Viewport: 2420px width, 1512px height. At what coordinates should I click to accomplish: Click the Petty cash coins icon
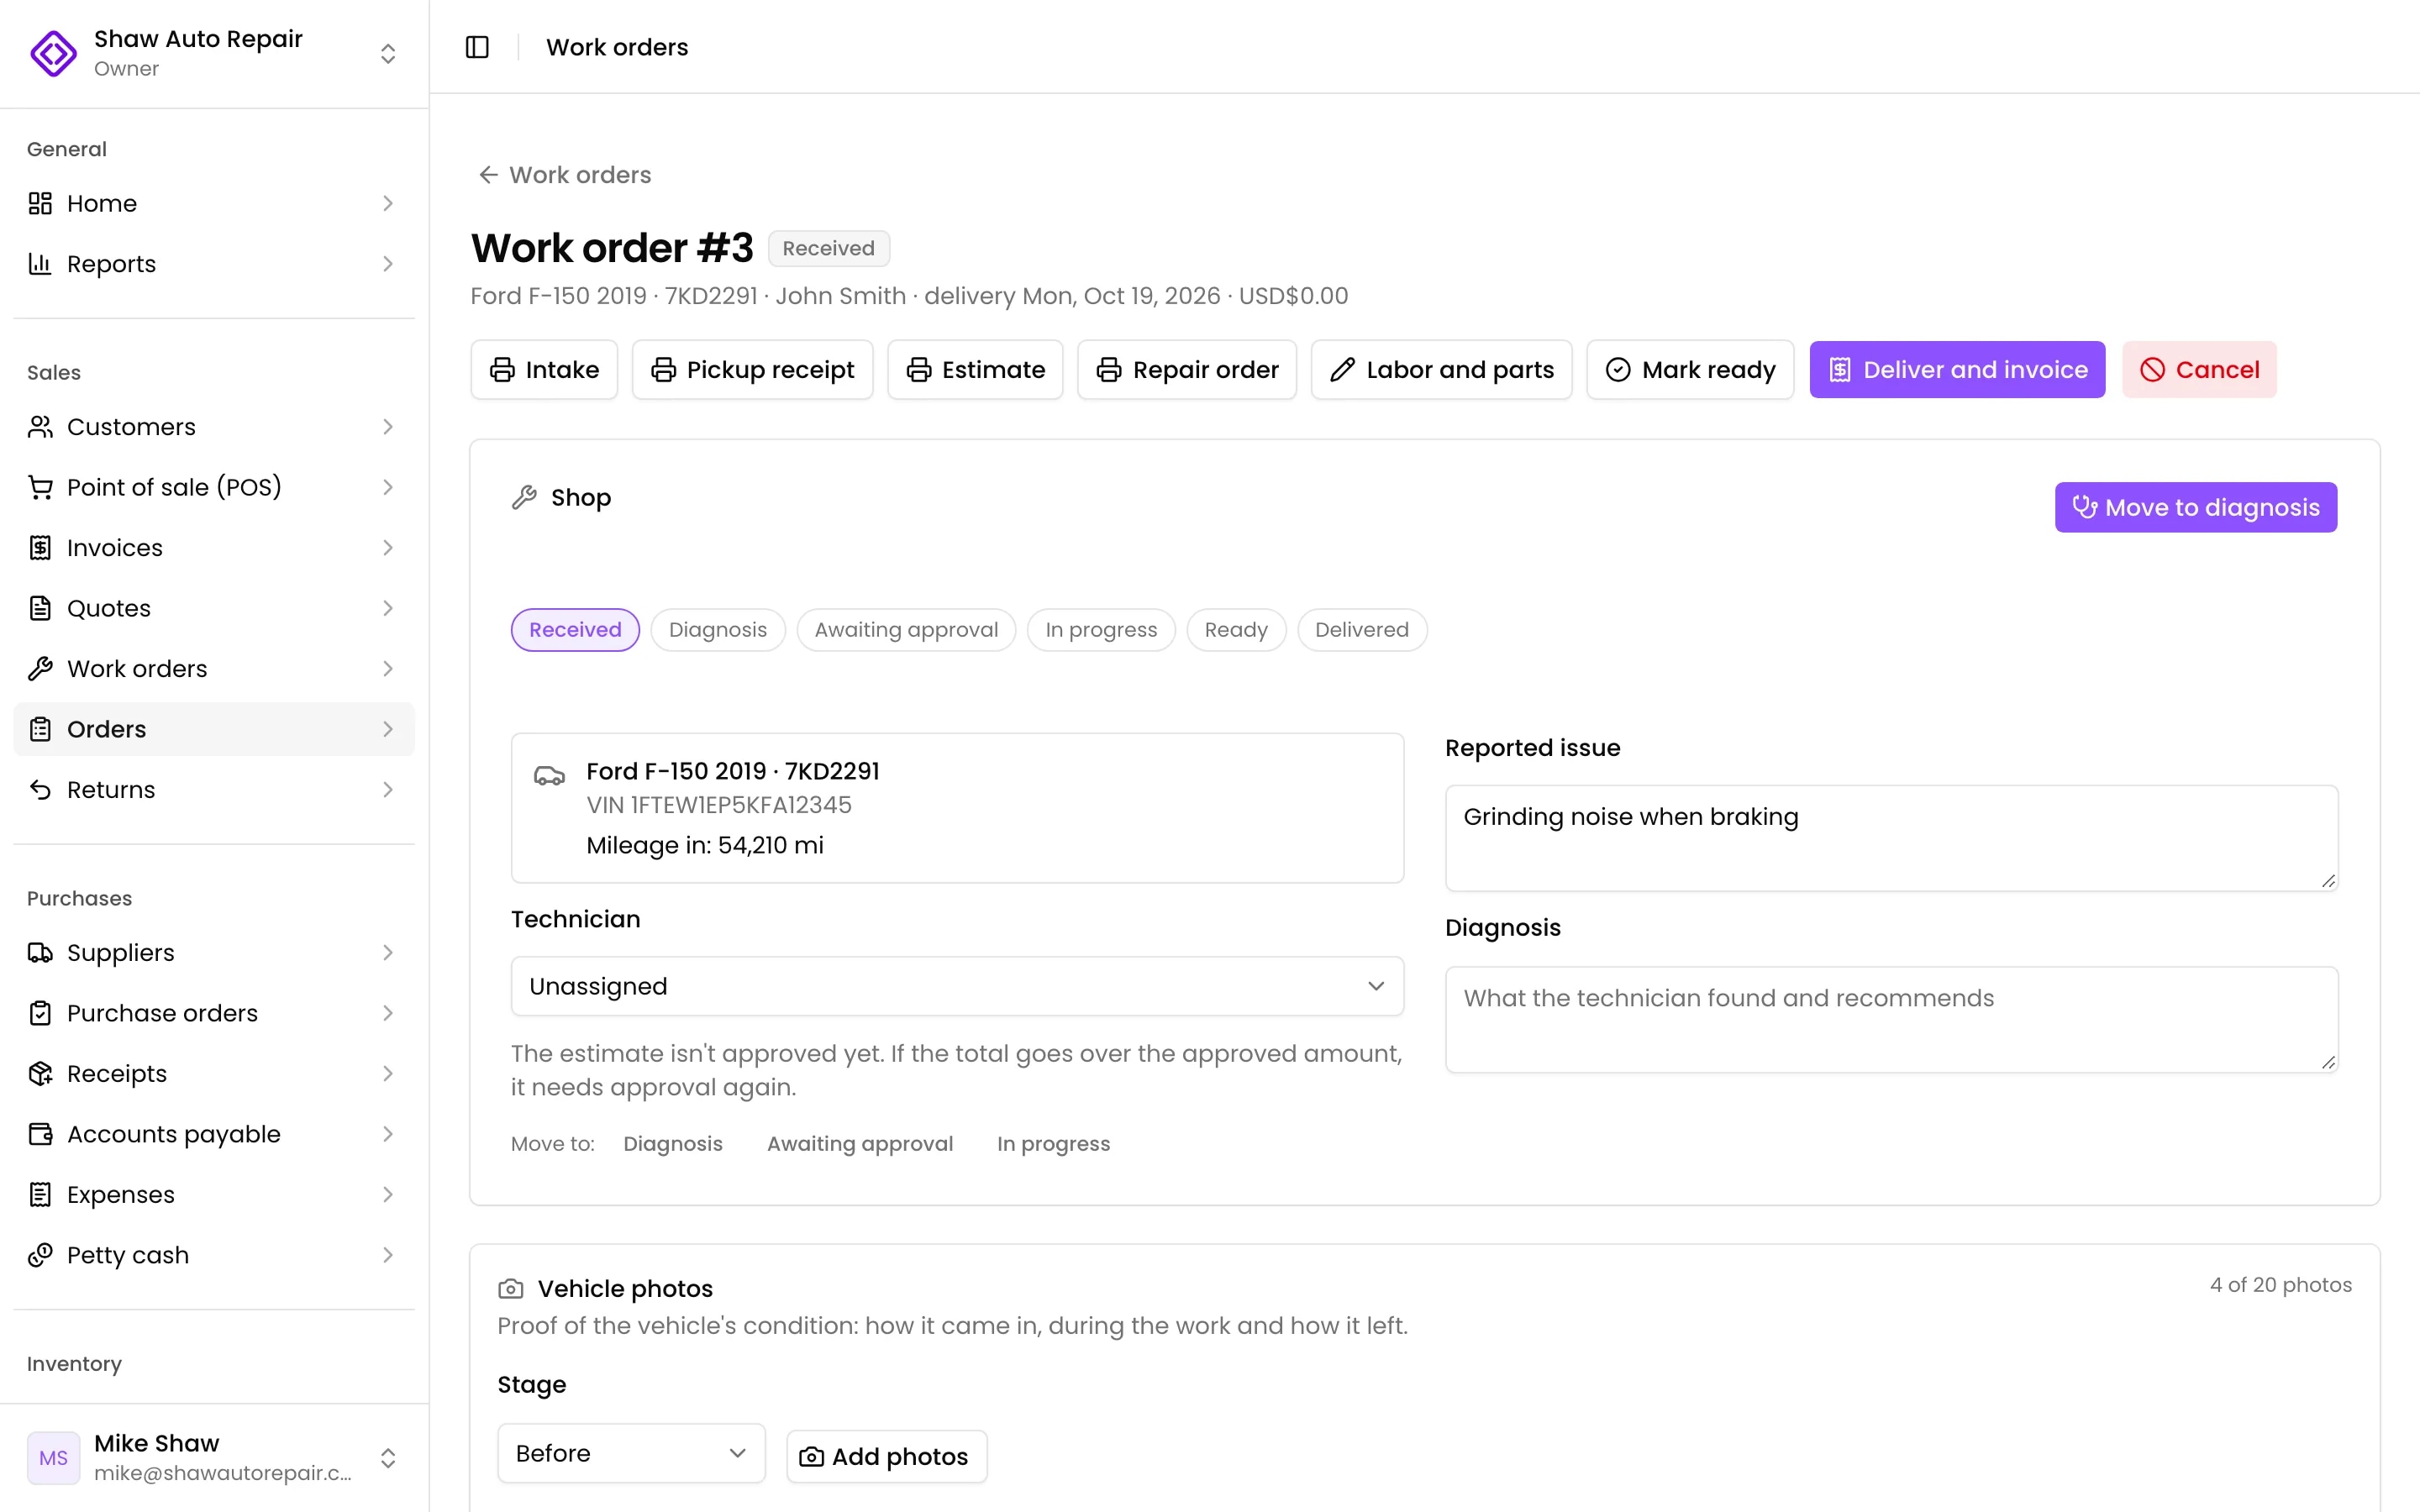(40, 1255)
